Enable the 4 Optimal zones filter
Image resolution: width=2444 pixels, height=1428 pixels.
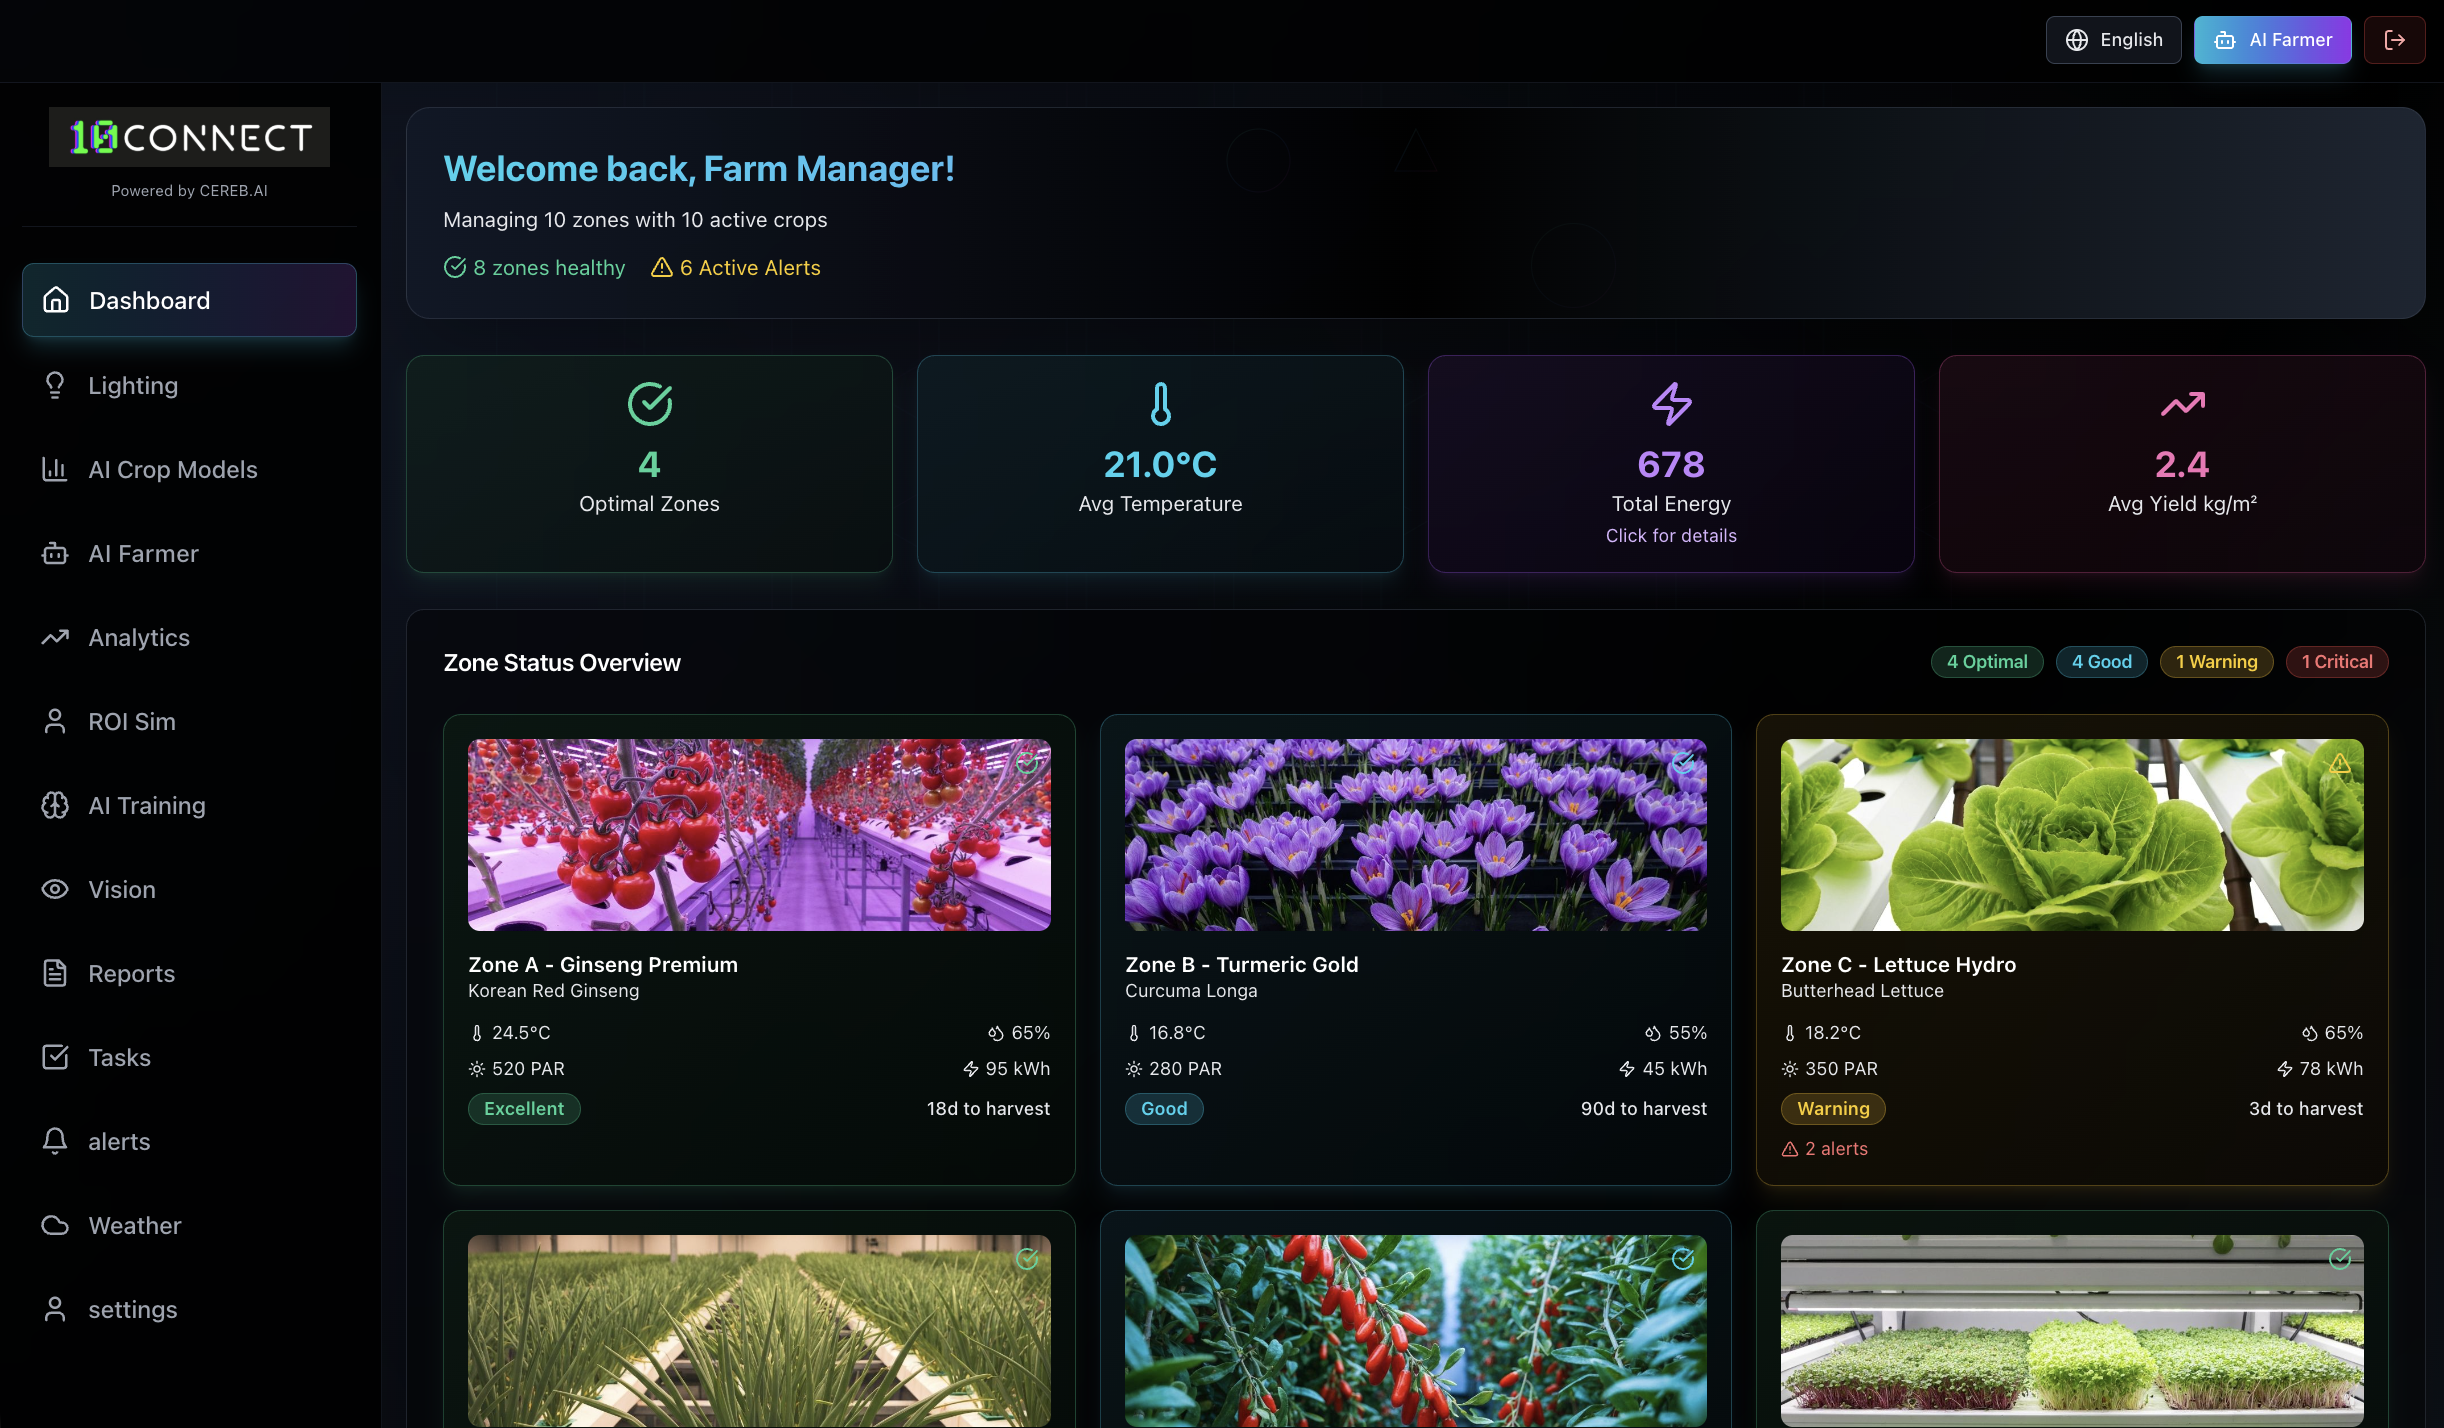click(x=1987, y=661)
